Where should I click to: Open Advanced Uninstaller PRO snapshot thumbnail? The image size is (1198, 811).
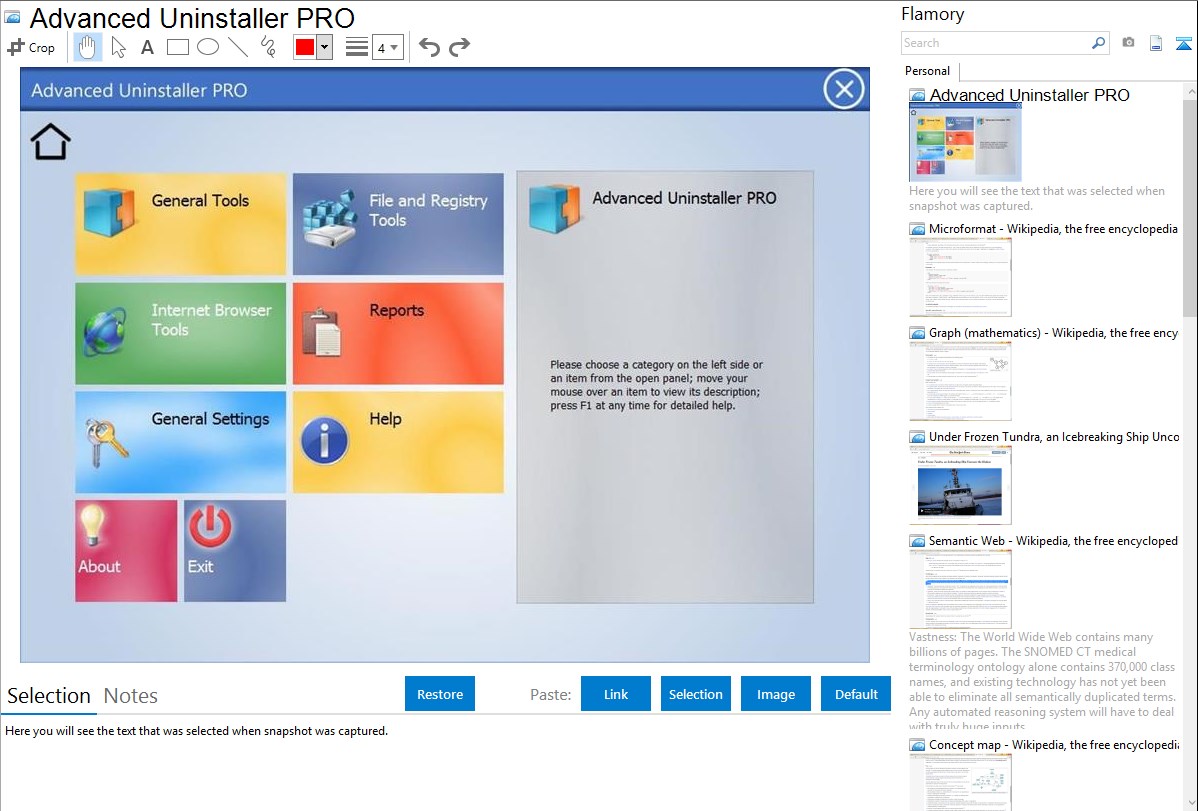(x=966, y=142)
